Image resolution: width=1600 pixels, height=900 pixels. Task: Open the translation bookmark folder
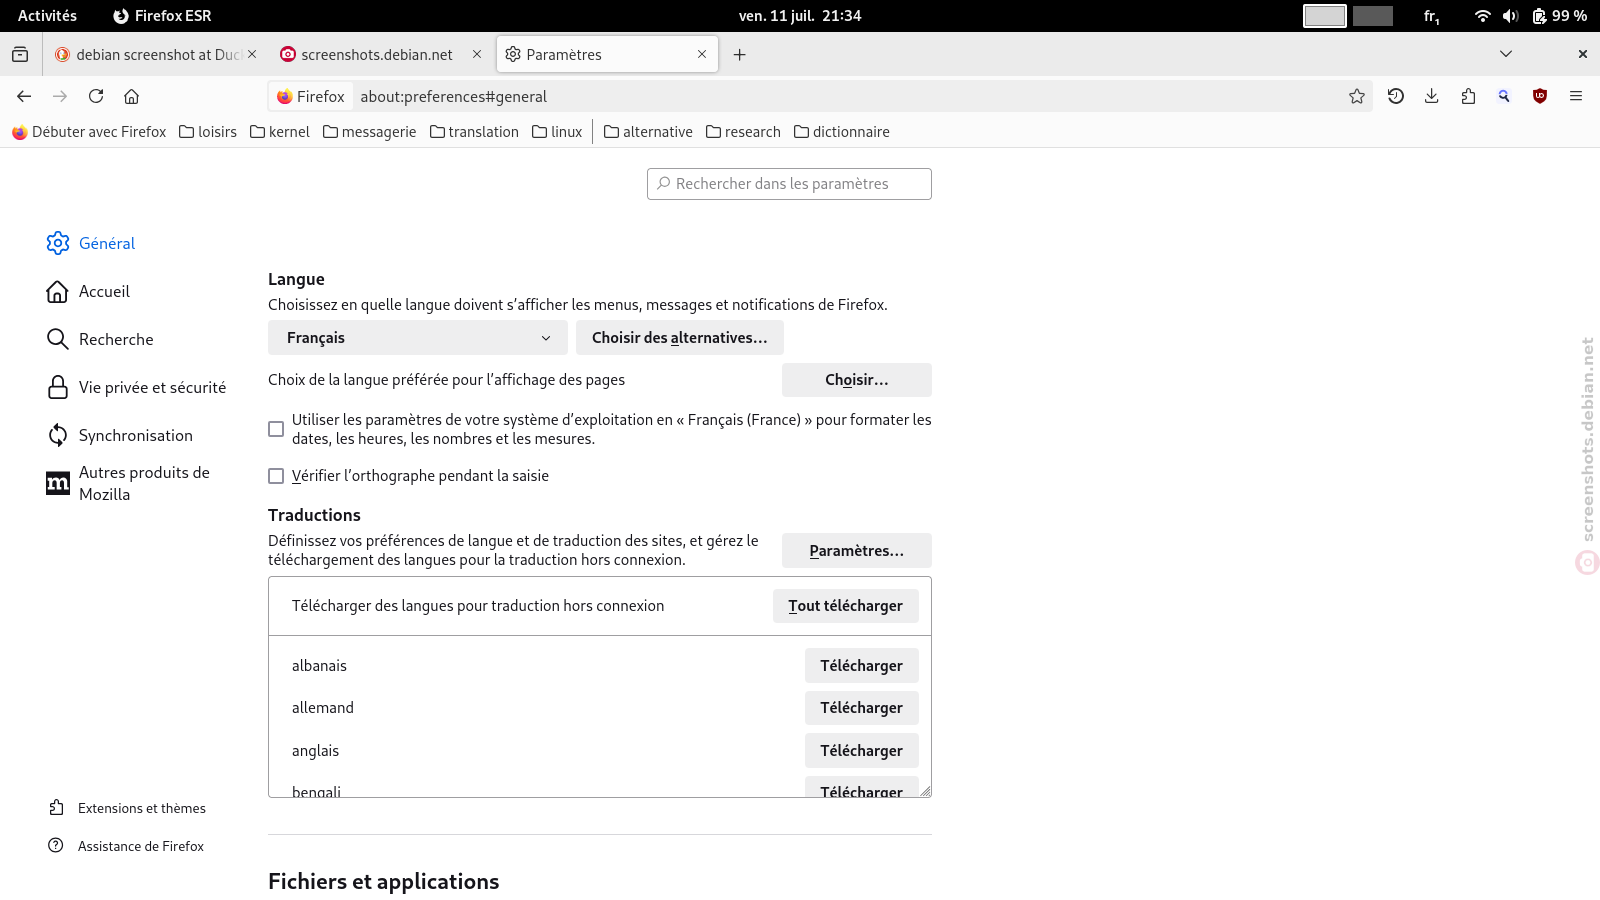click(x=475, y=132)
